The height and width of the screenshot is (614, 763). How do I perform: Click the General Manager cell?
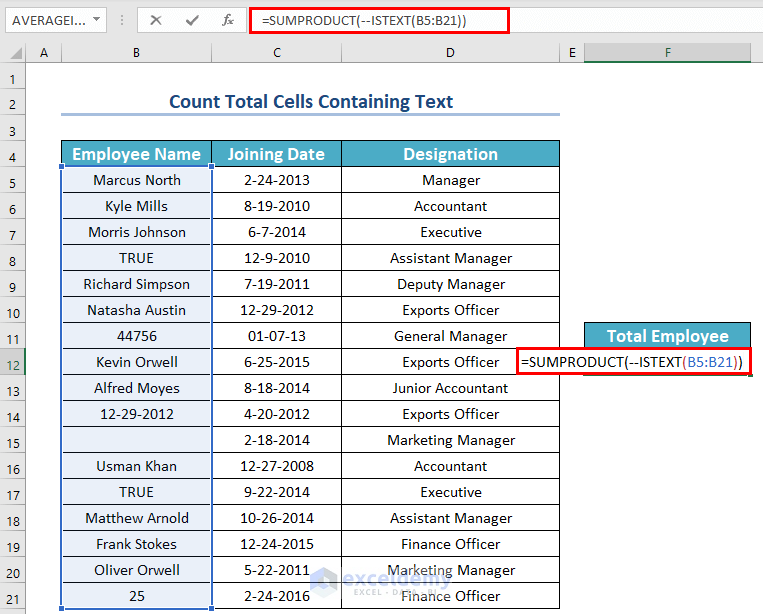450,336
